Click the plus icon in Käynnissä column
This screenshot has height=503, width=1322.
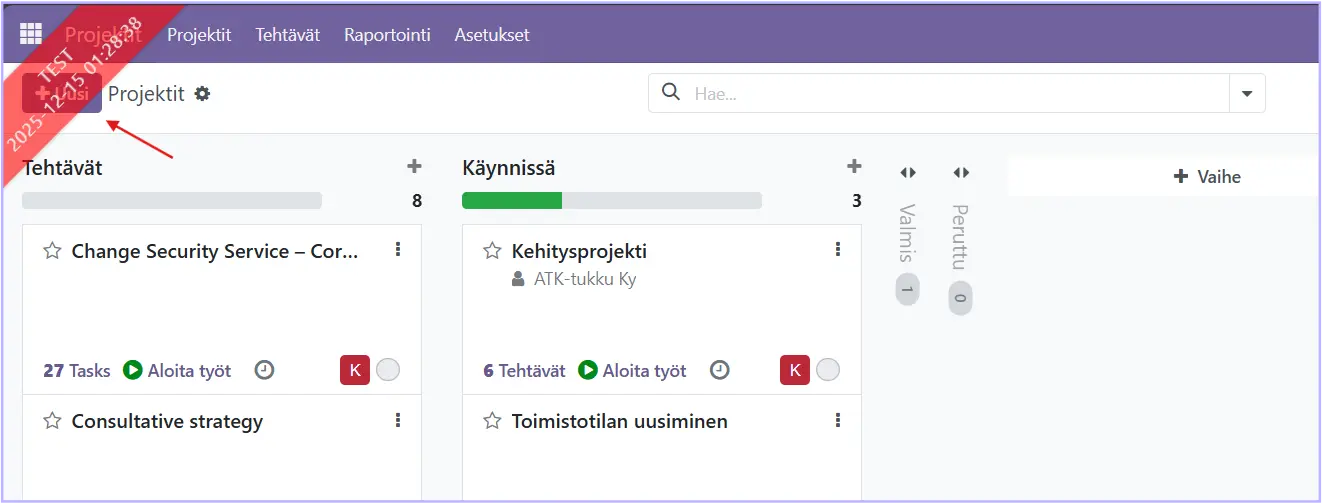click(854, 167)
